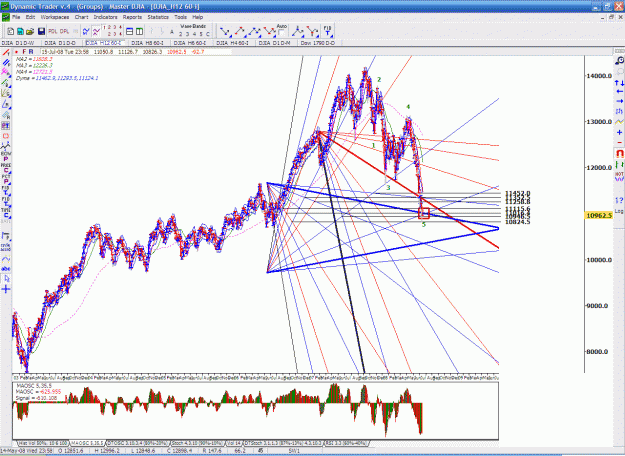Open the File menu

[16, 17]
